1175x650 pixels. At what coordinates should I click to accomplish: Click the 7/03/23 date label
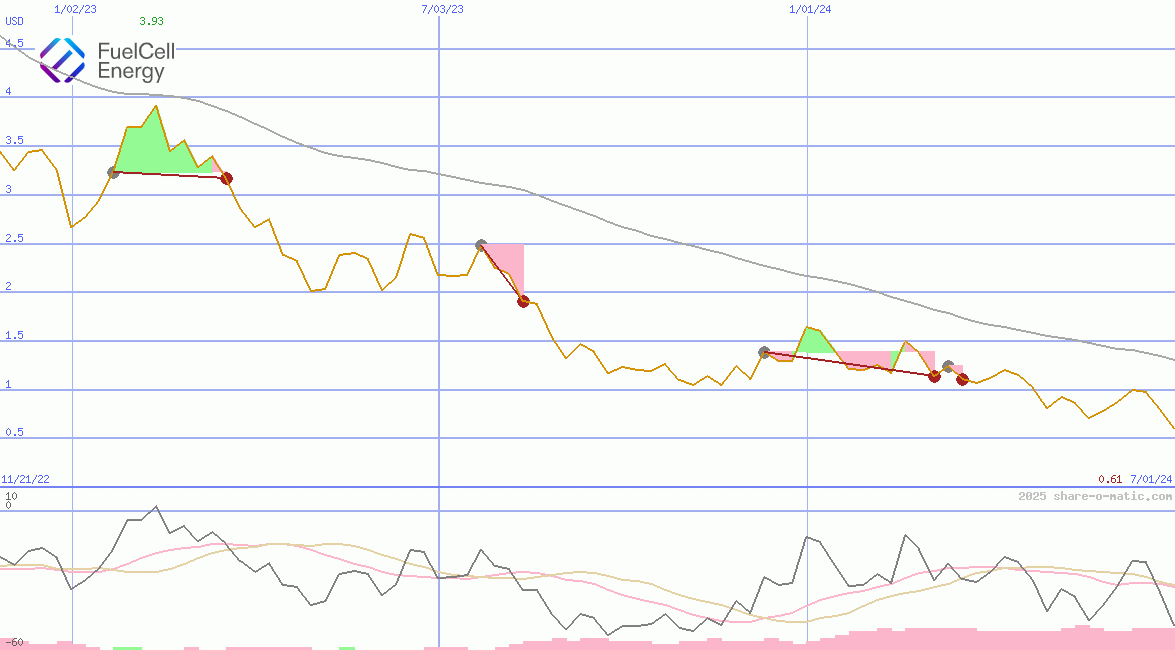[442, 9]
